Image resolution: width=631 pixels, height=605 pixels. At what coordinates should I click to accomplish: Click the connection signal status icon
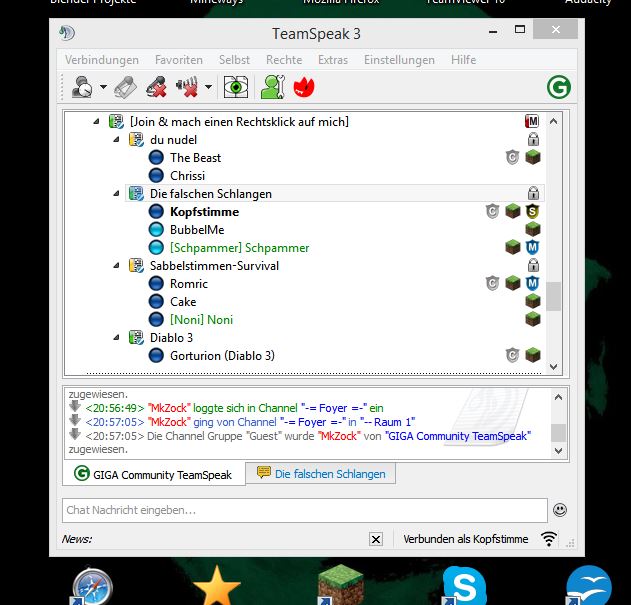tap(549, 539)
